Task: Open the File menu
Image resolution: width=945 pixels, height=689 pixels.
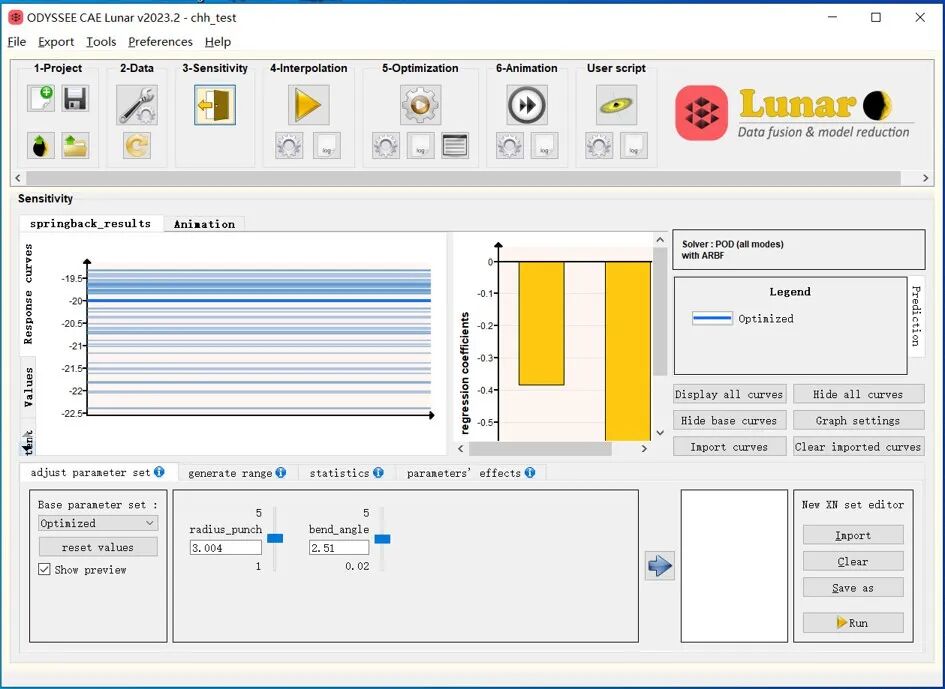Action: 17,42
